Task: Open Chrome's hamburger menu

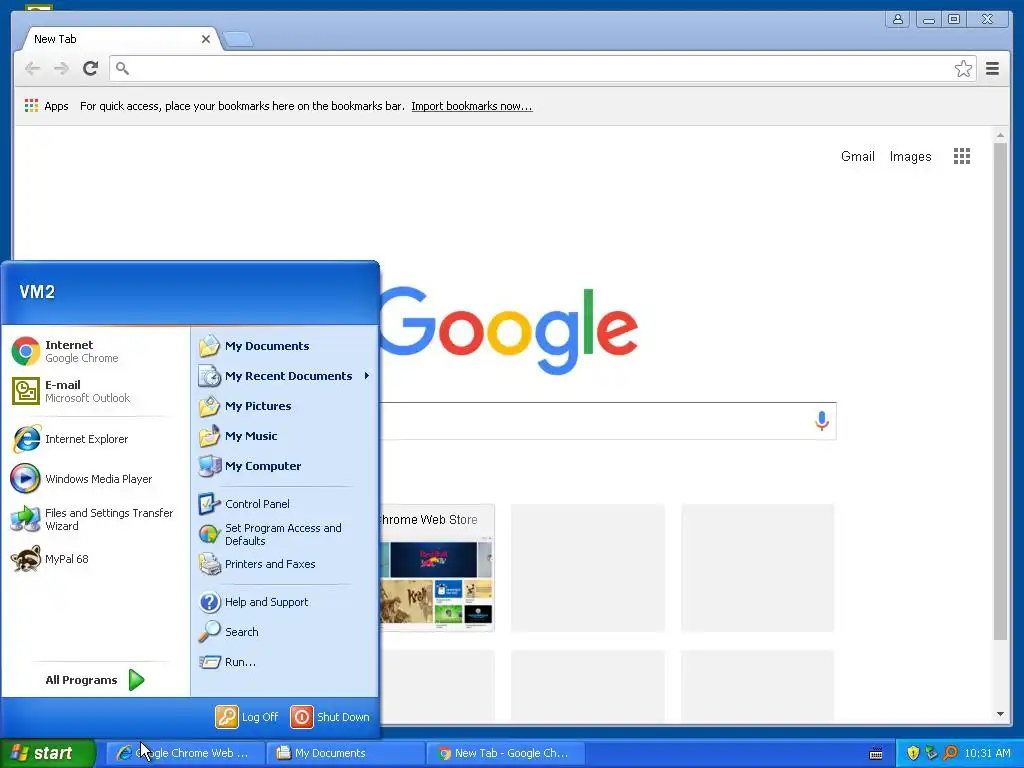Action: (993, 68)
